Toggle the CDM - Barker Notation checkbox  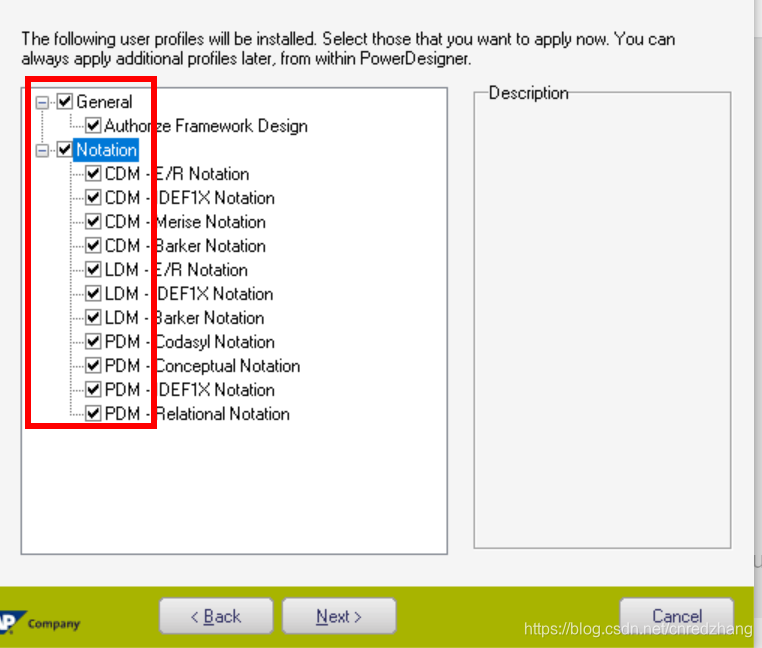pos(93,245)
